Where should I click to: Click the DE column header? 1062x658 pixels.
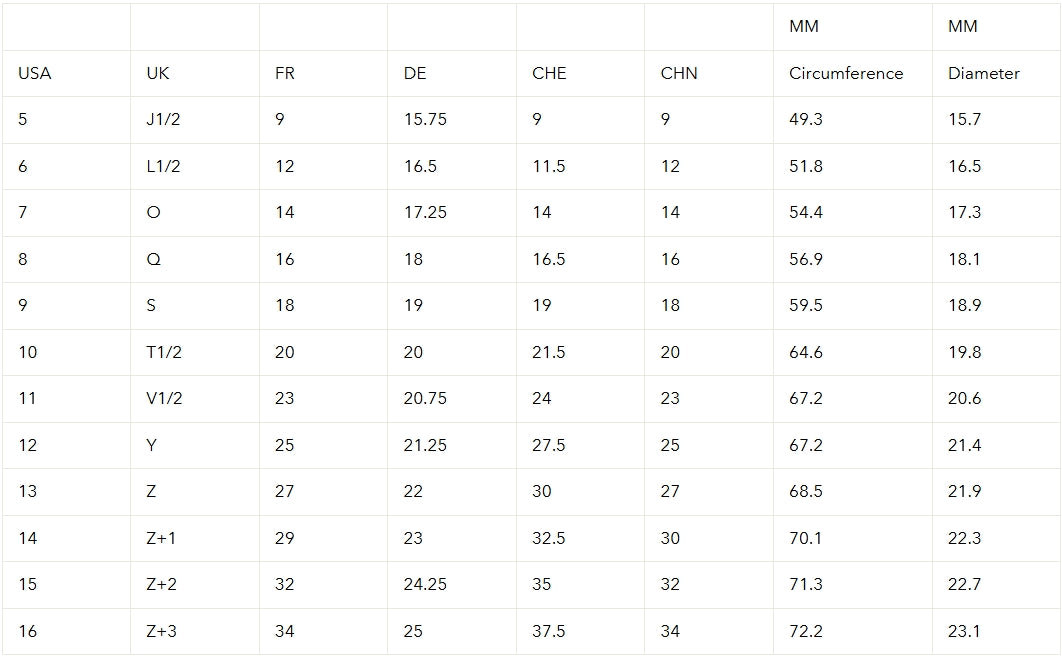(415, 73)
